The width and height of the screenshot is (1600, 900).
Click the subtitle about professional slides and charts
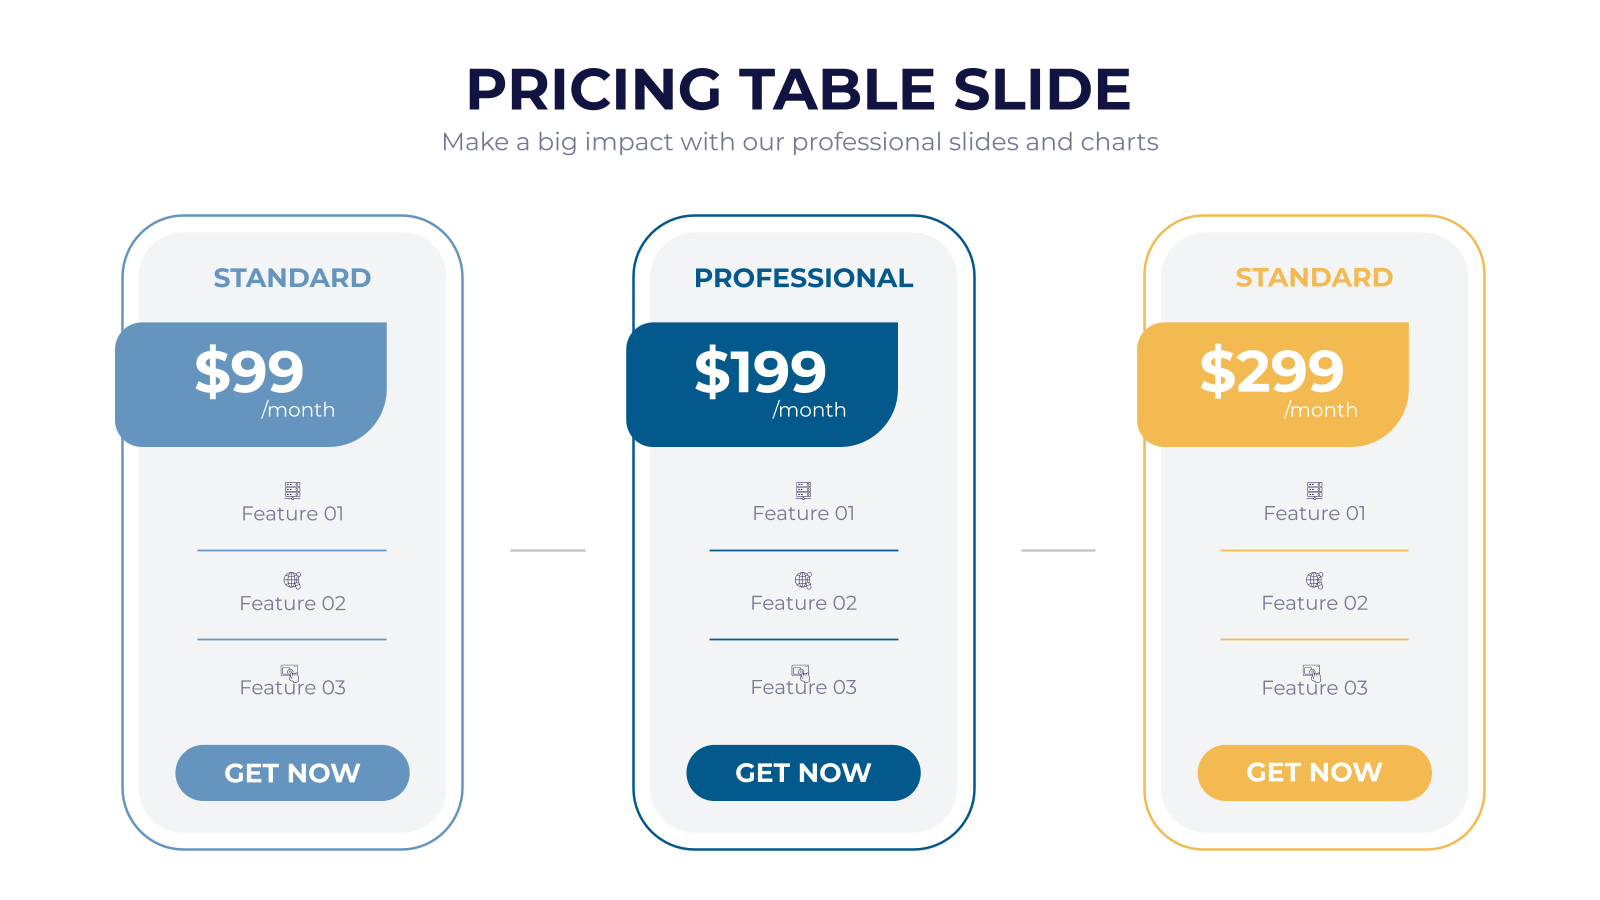click(x=800, y=142)
